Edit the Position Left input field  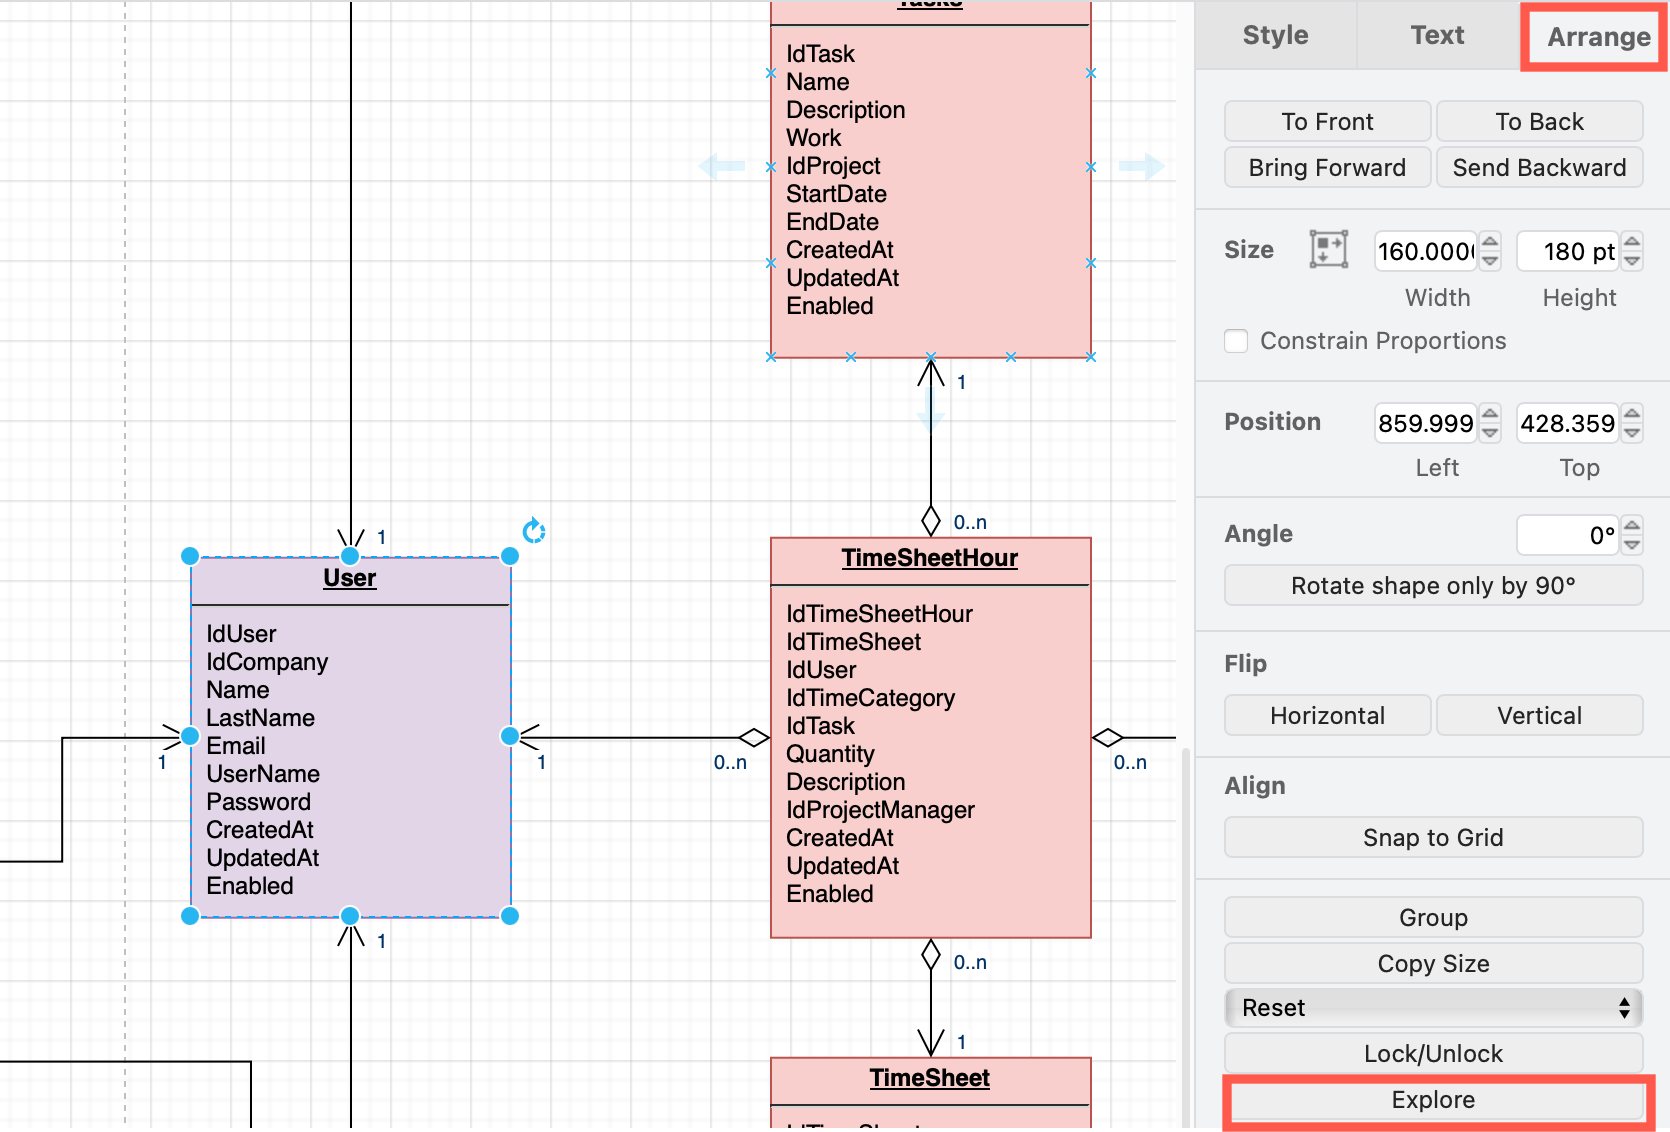[1424, 423]
